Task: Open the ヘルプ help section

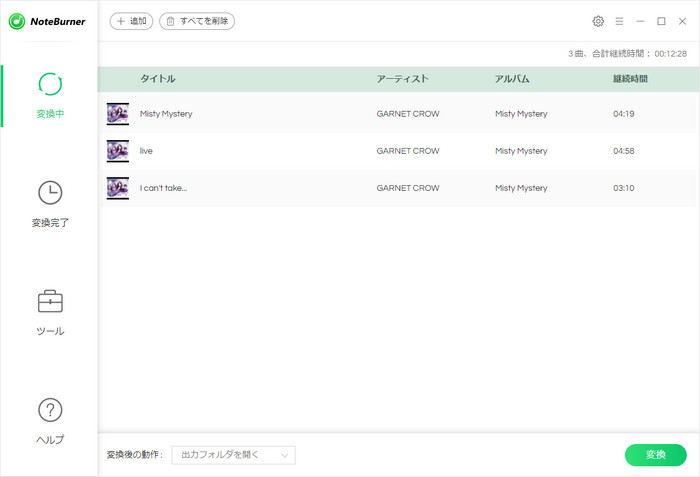Action: click(x=50, y=421)
